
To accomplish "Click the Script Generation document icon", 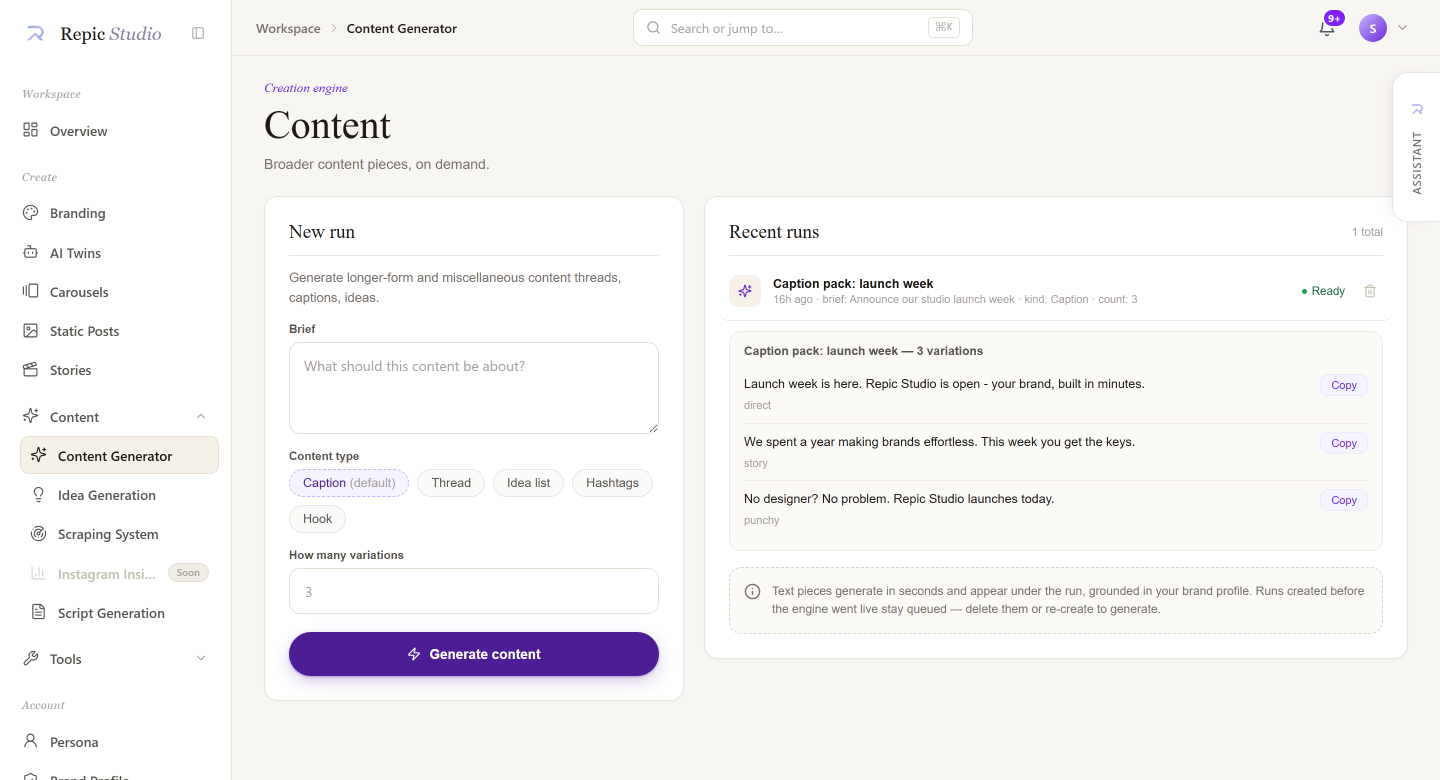I will [39, 612].
